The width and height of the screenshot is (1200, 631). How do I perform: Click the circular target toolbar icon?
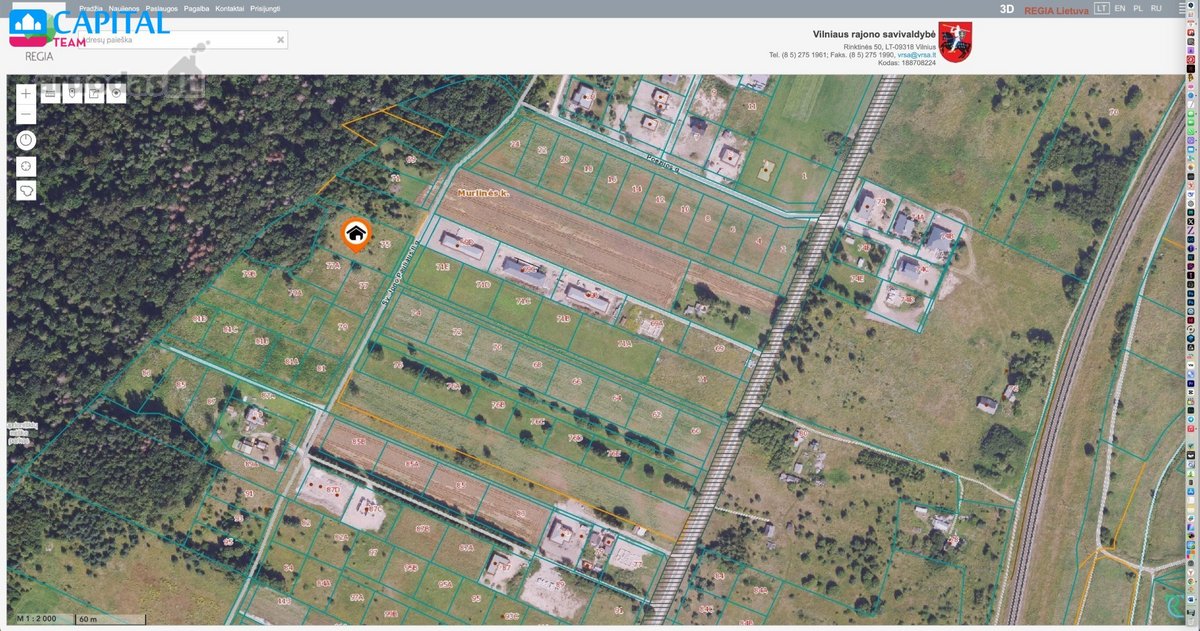click(116, 93)
